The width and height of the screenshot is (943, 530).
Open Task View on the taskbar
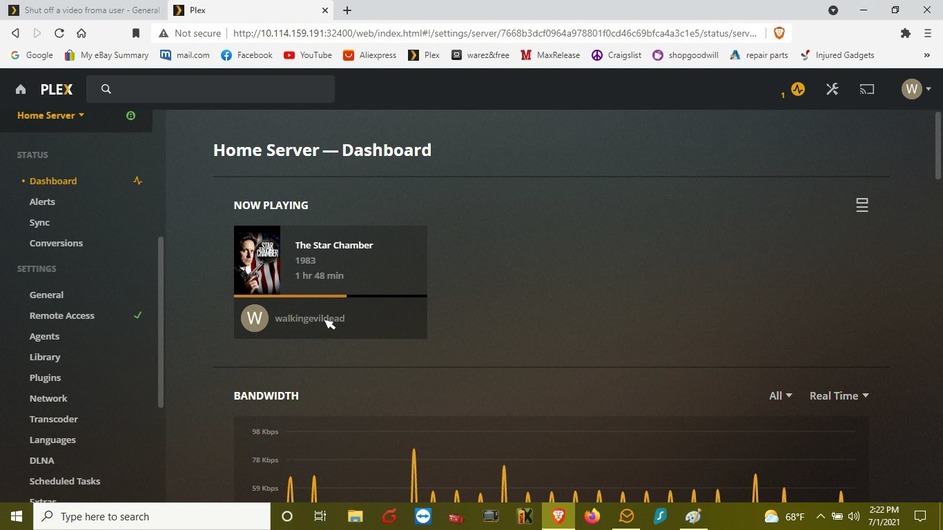click(x=320, y=516)
